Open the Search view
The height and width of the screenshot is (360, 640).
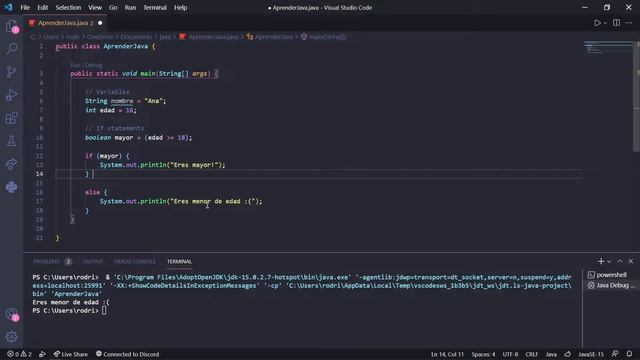pos(11,49)
